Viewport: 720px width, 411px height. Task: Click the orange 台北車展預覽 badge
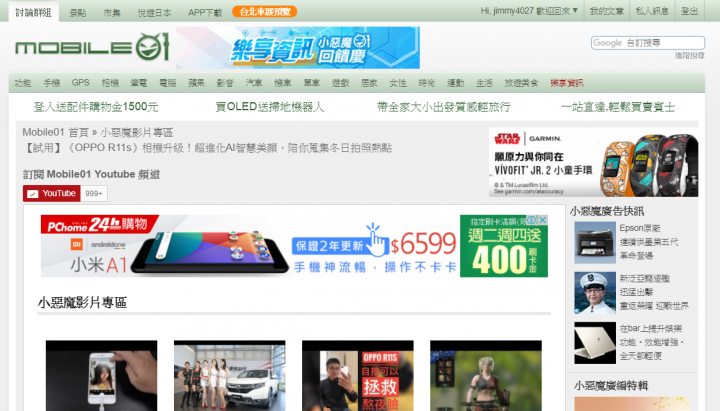pos(264,11)
